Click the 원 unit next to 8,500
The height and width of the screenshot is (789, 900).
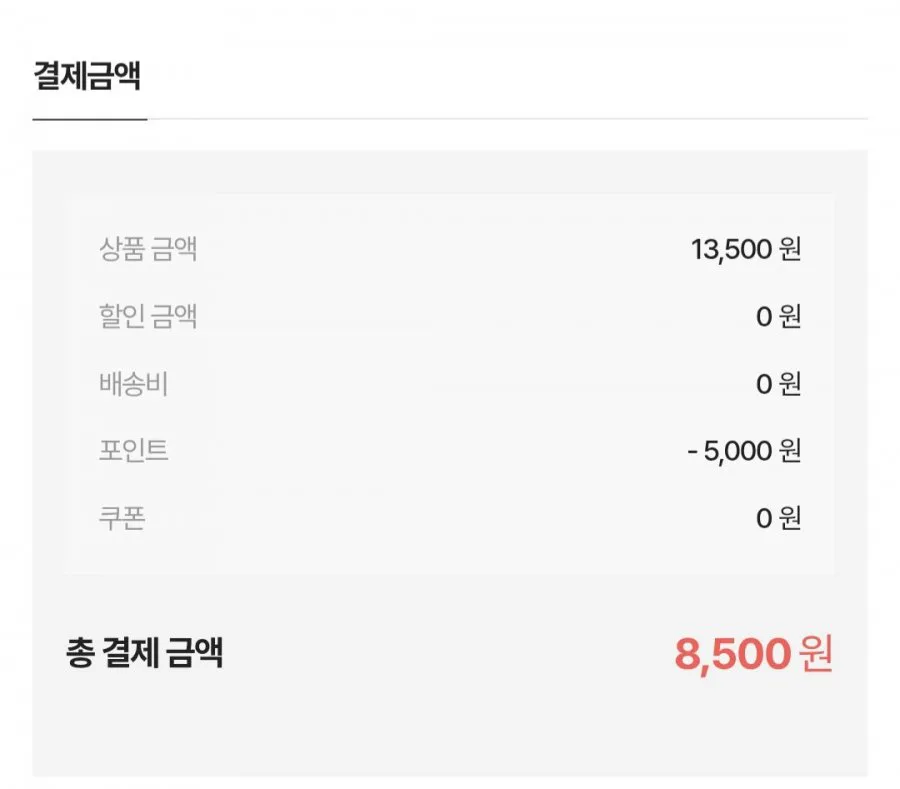[x=816, y=654]
